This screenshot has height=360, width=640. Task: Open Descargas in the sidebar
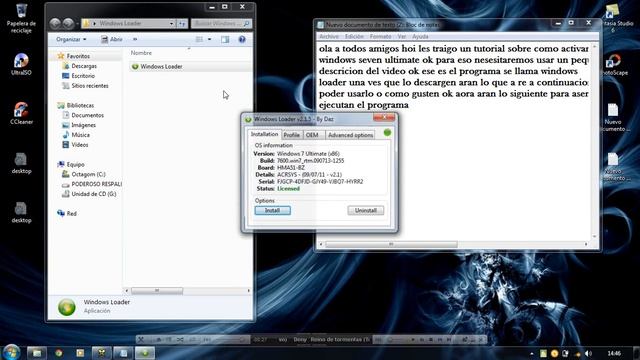[x=84, y=66]
